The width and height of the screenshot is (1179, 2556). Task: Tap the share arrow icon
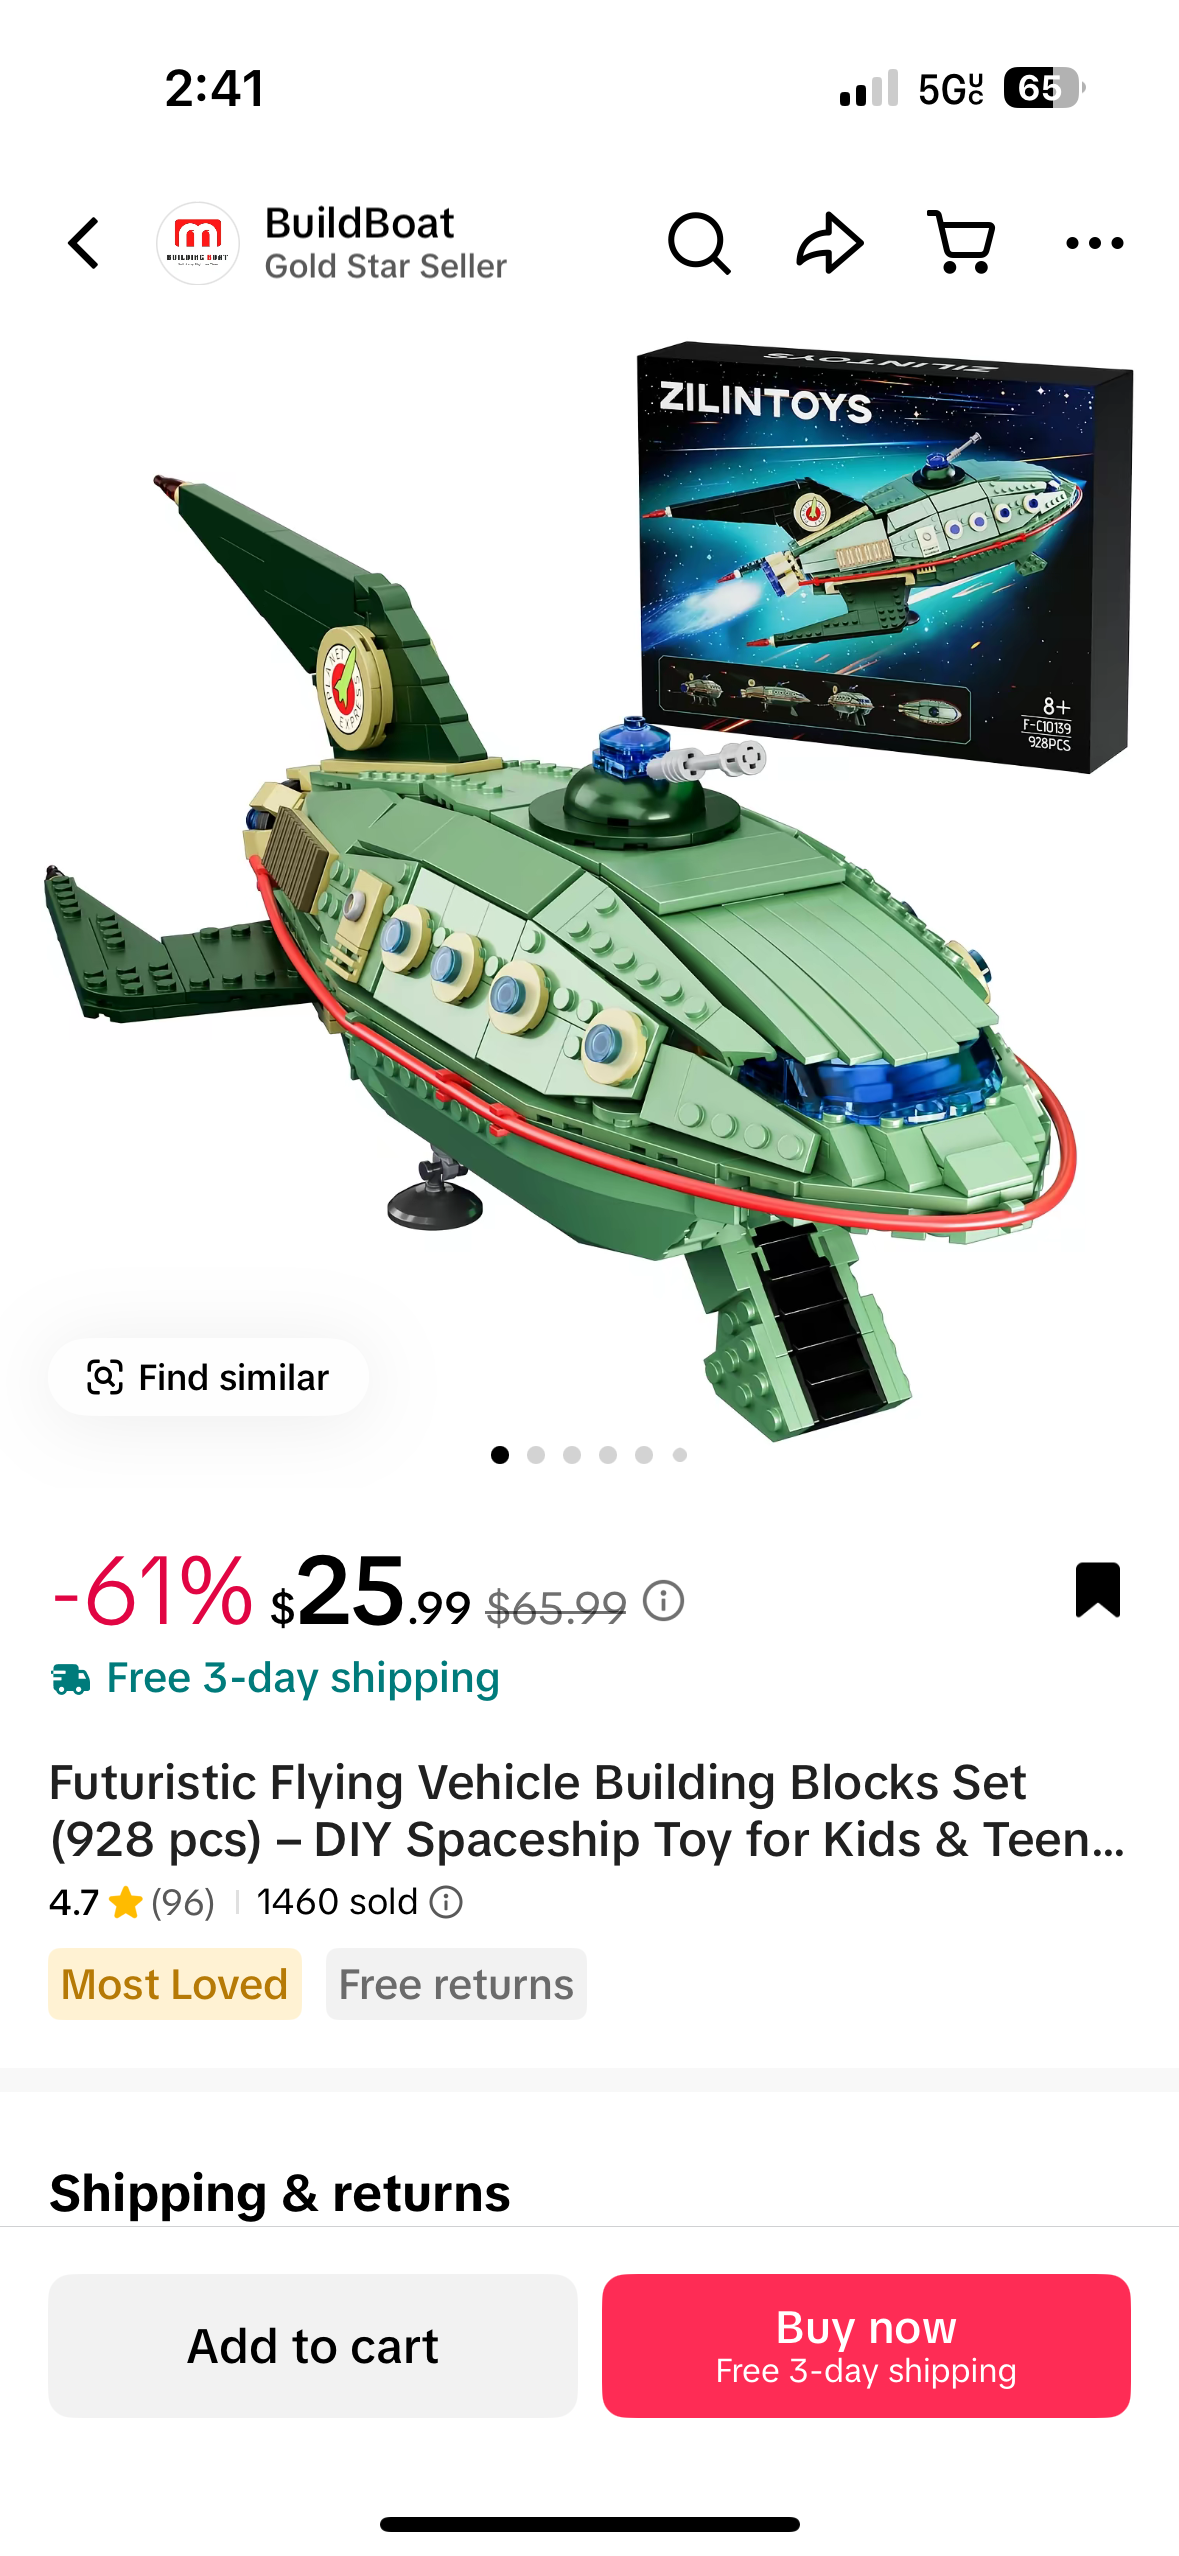pyautogui.click(x=830, y=243)
